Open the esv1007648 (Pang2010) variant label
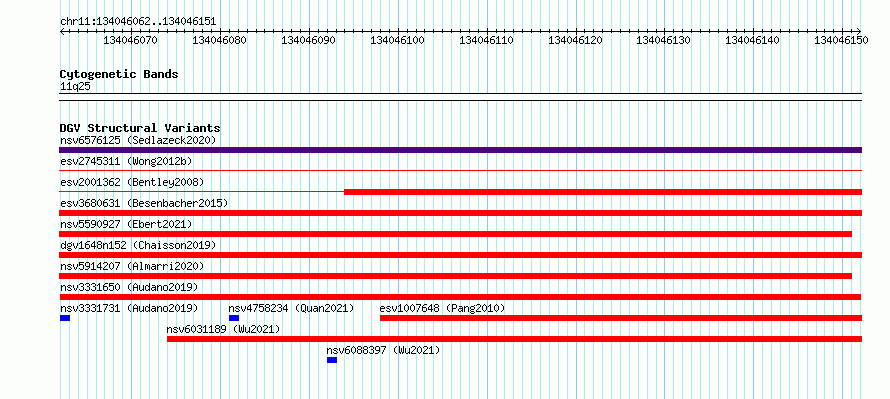Image resolution: width=890 pixels, height=399 pixels. 442,308
